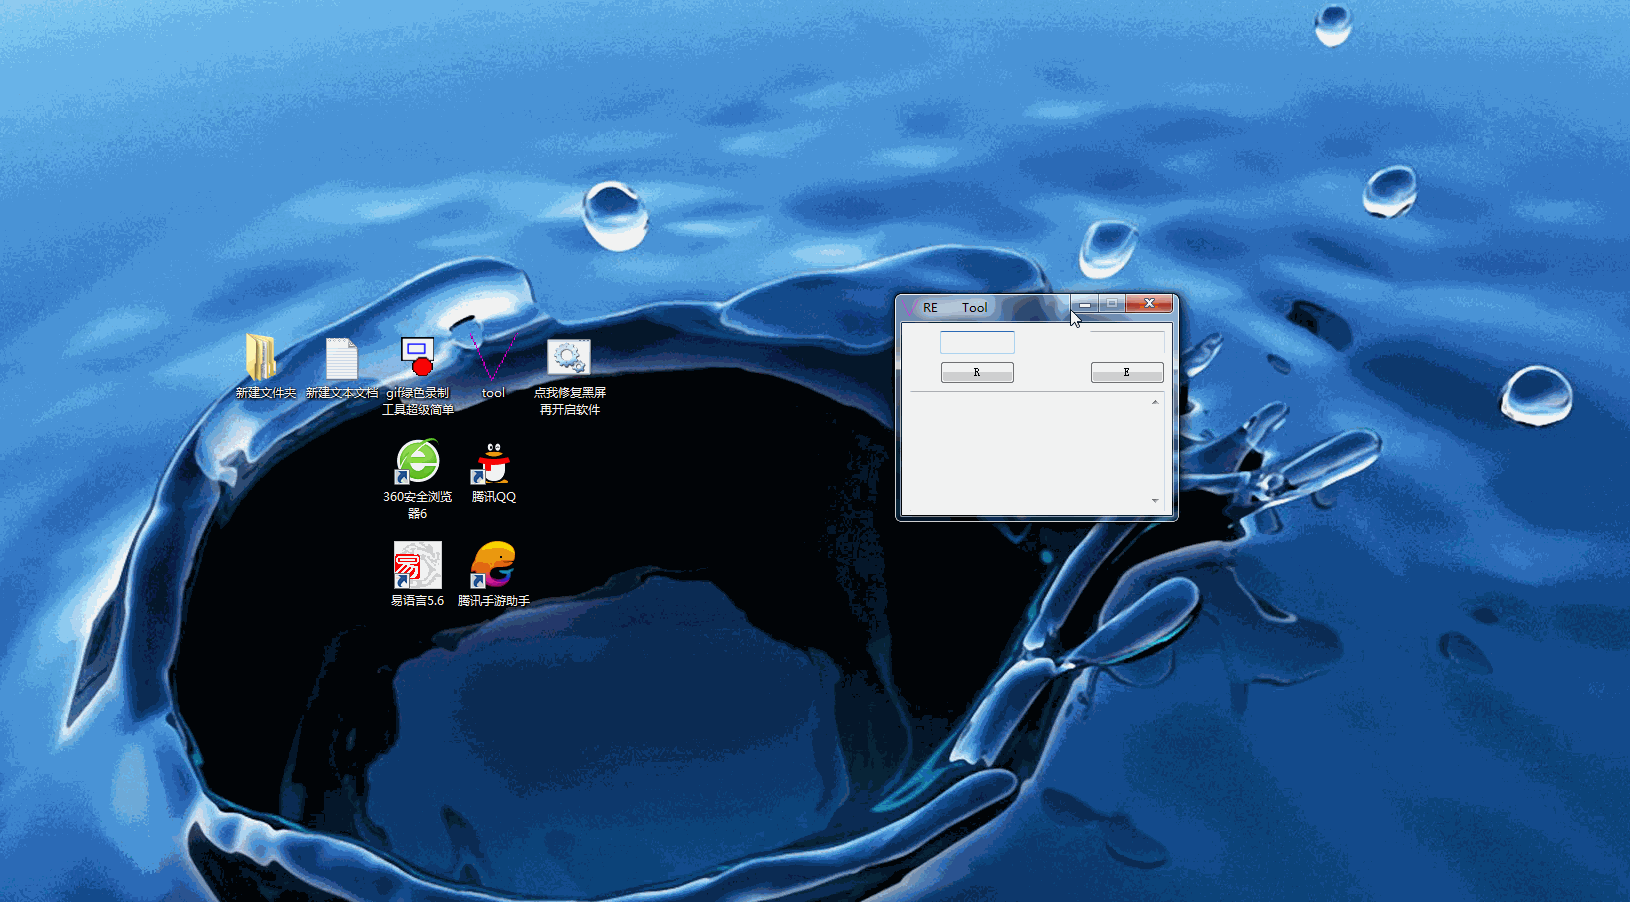
Task: Click the V icon in RE Tool title bar
Action: (x=909, y=308)
